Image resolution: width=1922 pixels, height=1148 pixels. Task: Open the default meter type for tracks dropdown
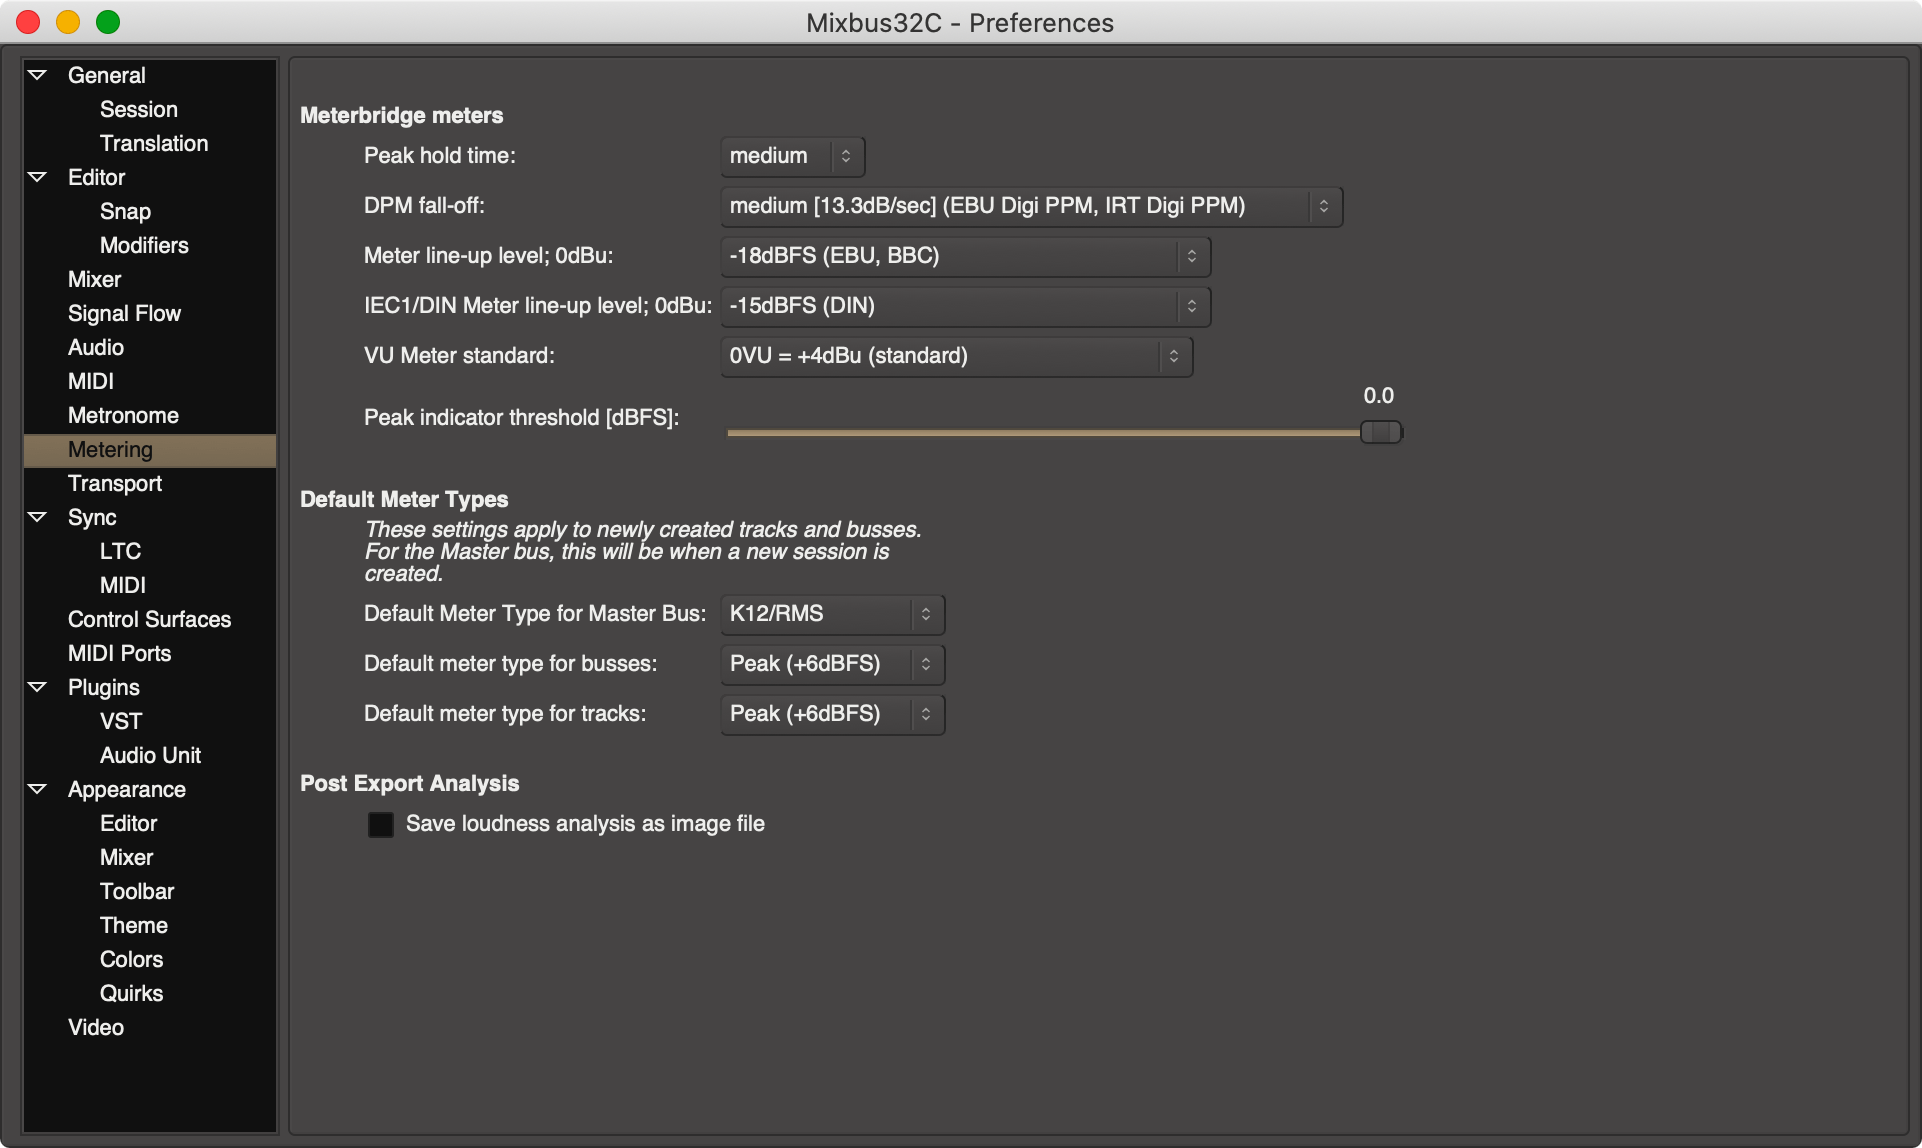pyautogui.click(x=831, y=713)
